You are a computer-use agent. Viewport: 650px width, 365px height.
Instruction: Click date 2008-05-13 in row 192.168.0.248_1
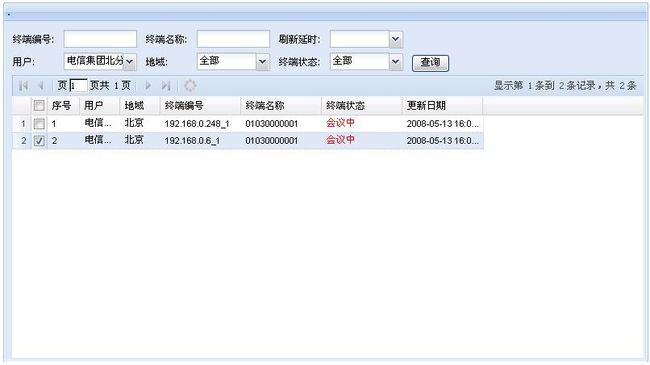pyautogui.click(x=442, y=124)
